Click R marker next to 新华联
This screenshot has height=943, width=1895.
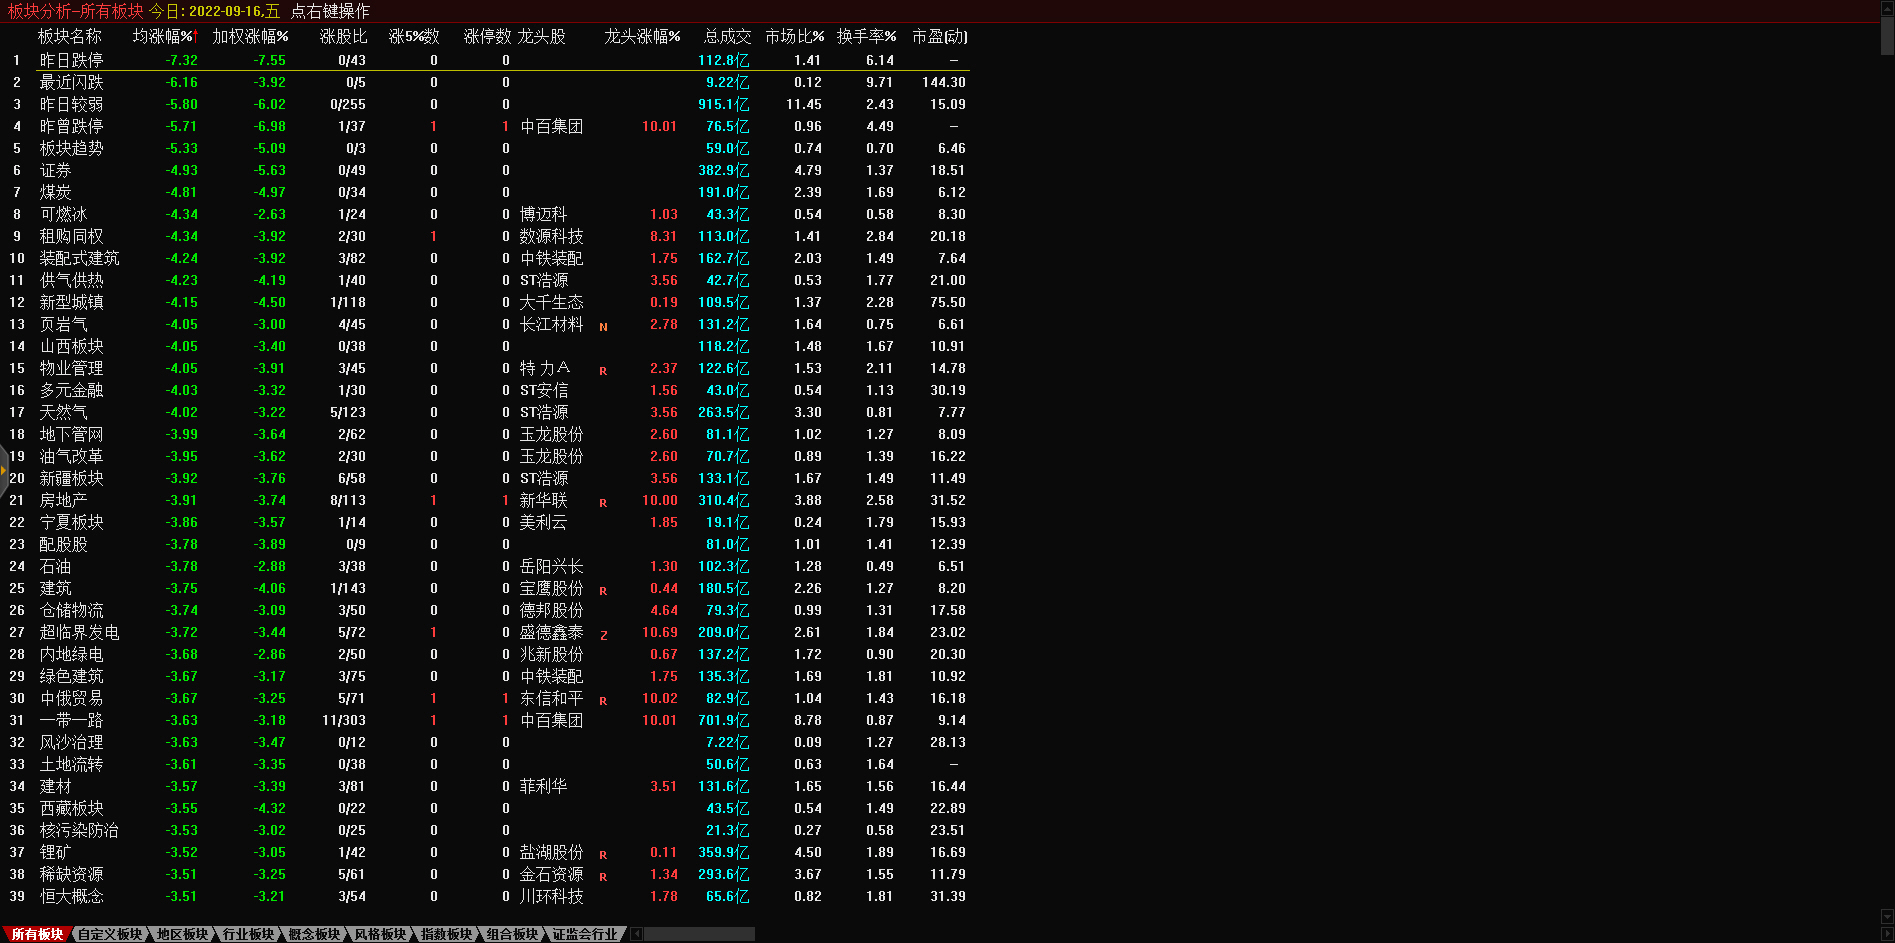click(x=603, y=502)
